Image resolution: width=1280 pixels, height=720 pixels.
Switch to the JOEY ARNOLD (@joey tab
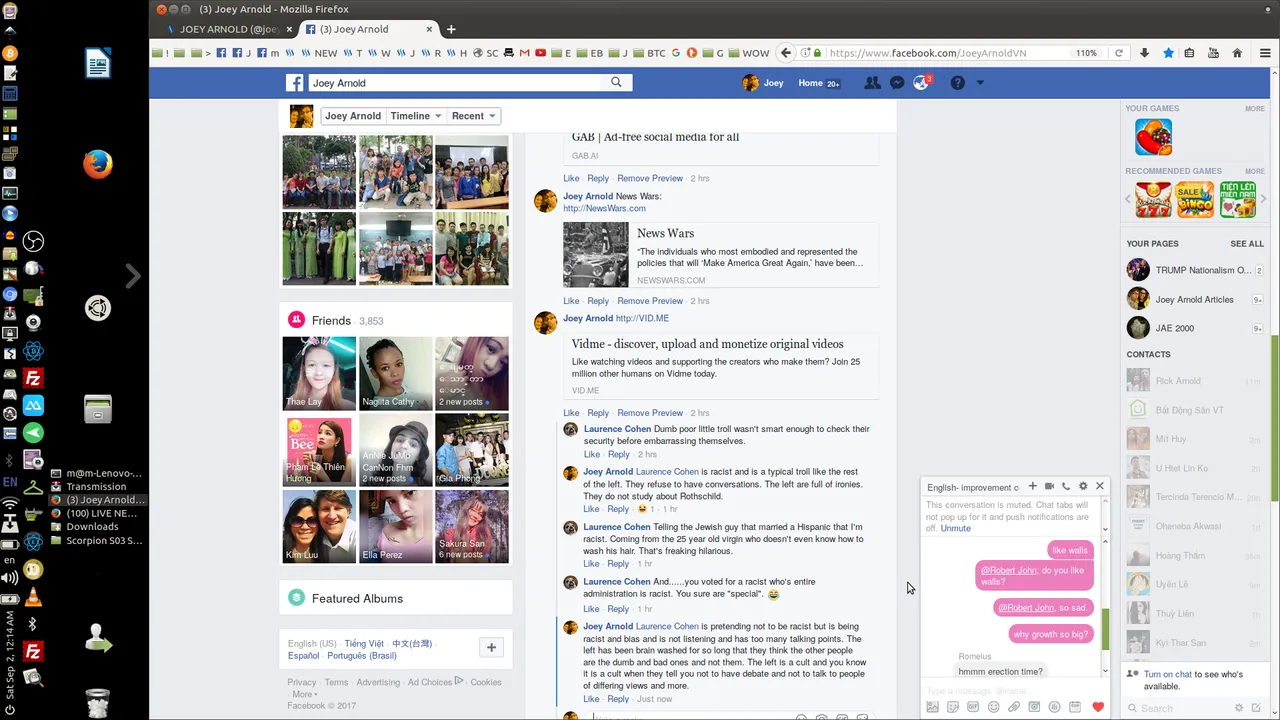click(229, 29)
